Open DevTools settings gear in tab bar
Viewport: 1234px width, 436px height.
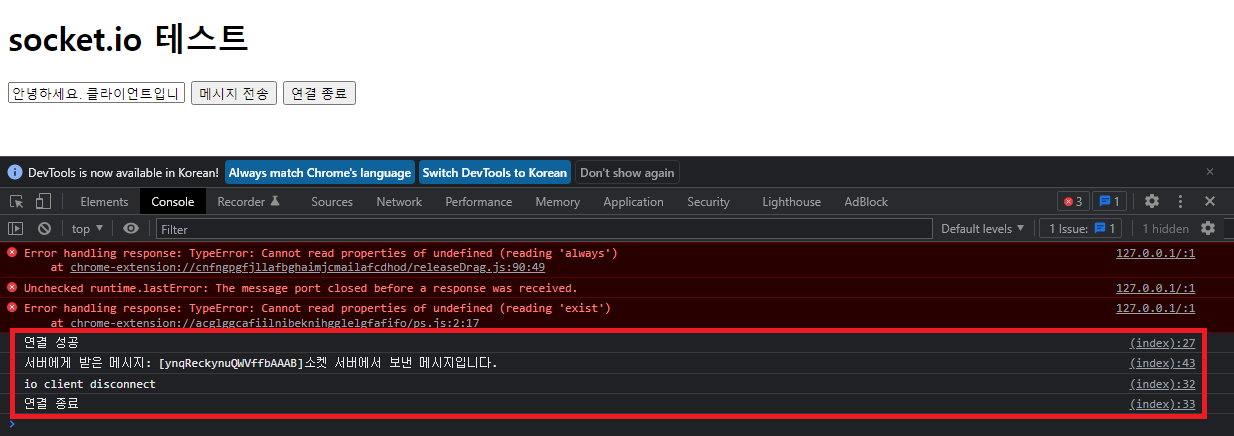[x=1152, y=201]
